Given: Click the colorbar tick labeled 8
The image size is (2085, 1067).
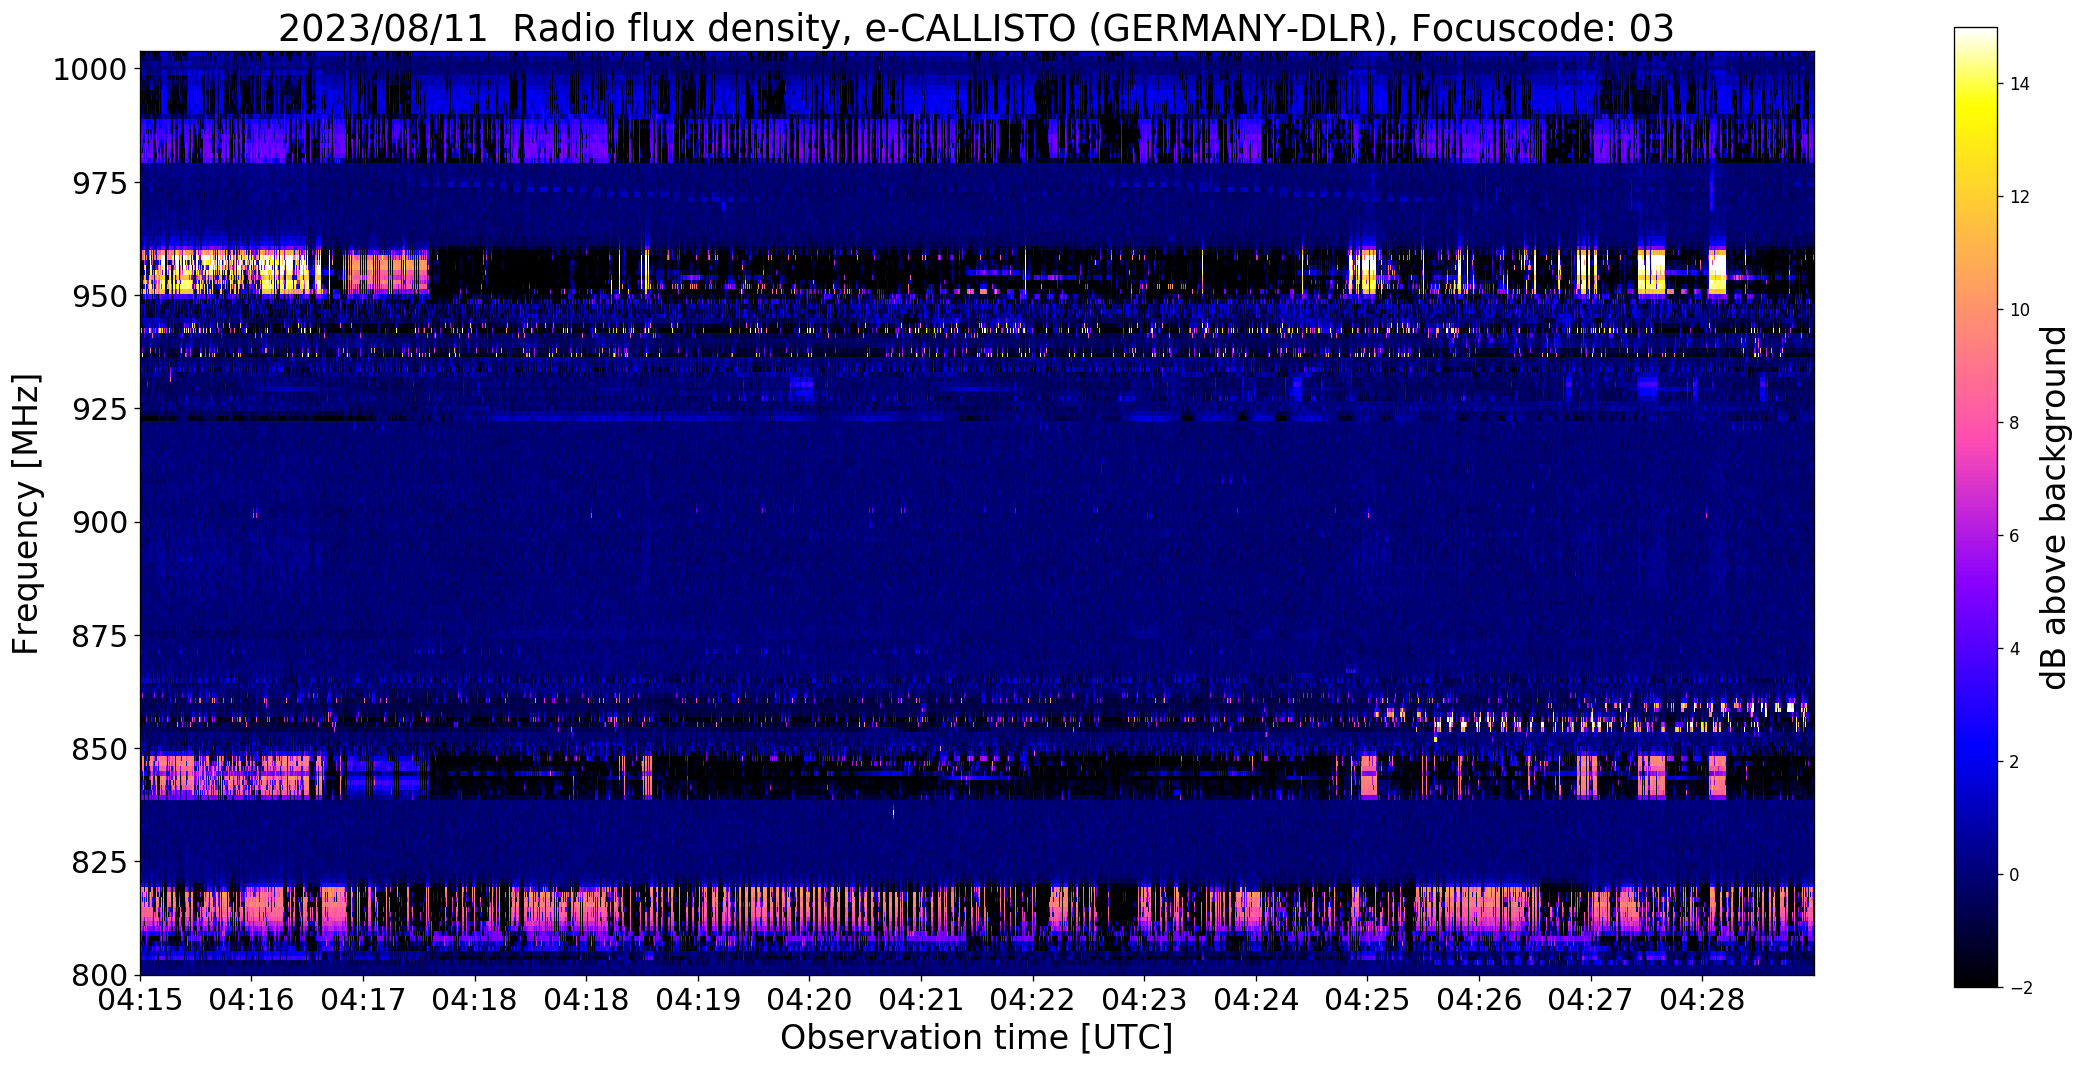Looking at the screenshot, I should point(2014,423).
